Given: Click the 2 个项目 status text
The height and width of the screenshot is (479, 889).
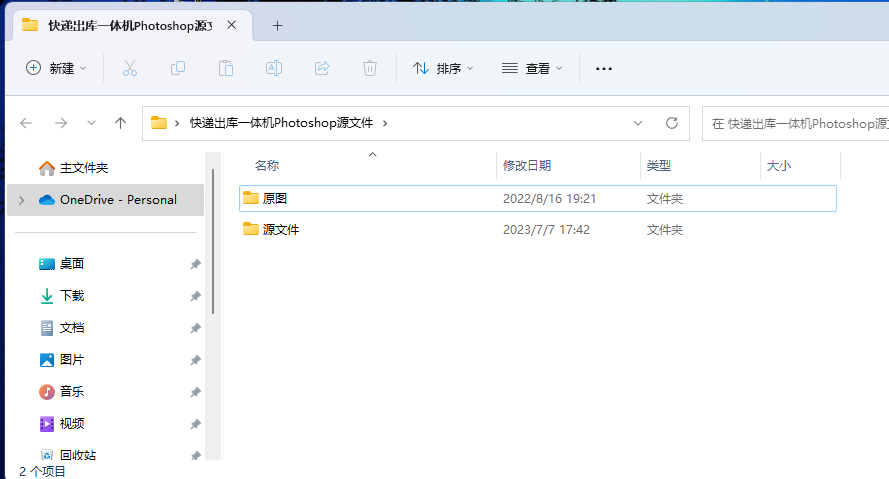Looking at the screenshot, I should click(x=42, y=471).
